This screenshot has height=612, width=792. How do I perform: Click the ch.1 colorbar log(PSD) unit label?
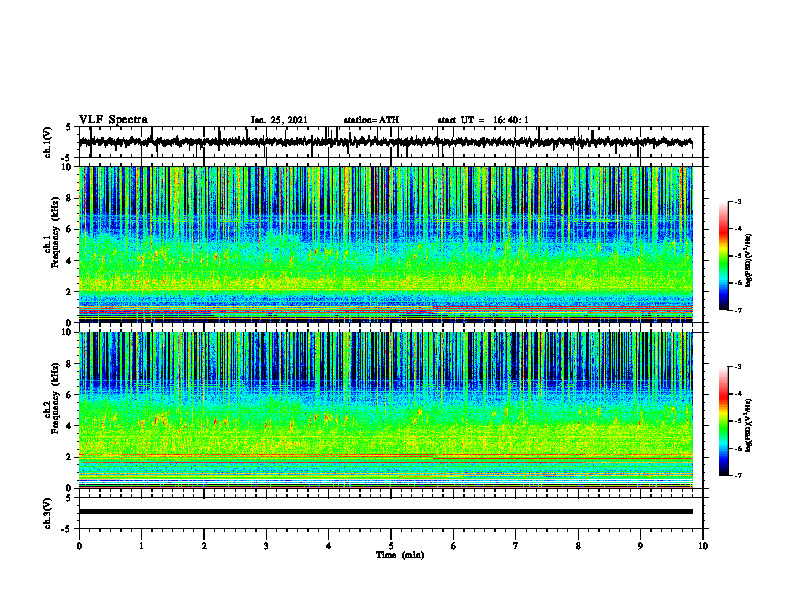[x=749, y=260]
